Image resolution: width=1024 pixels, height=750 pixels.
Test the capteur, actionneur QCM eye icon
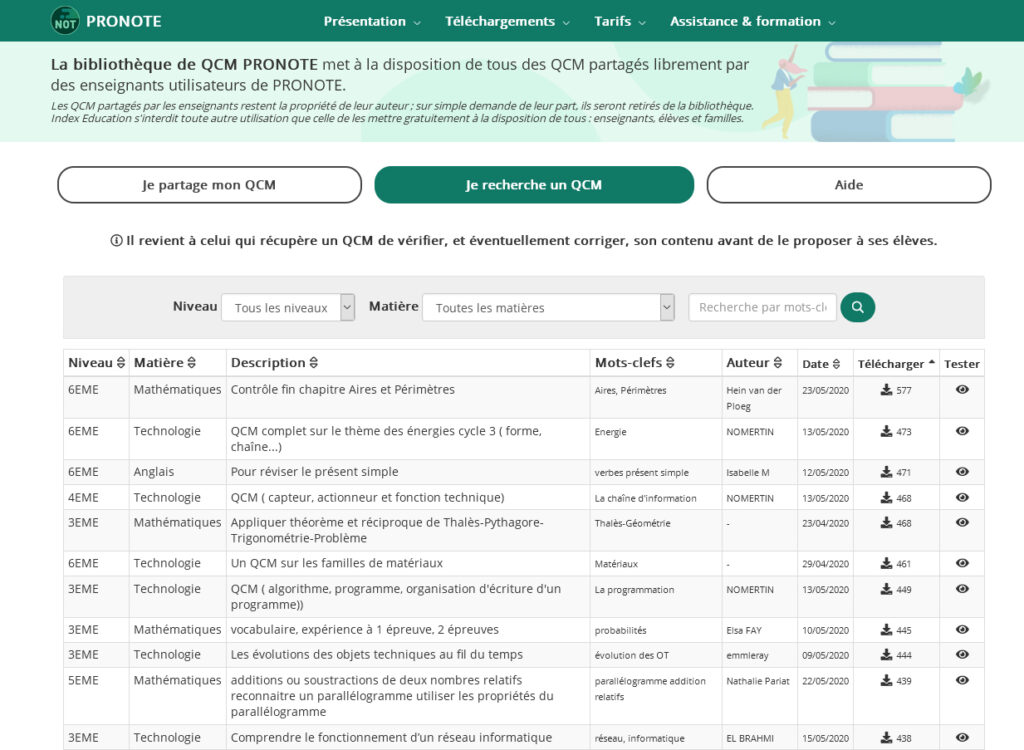(x=962, y=497)
